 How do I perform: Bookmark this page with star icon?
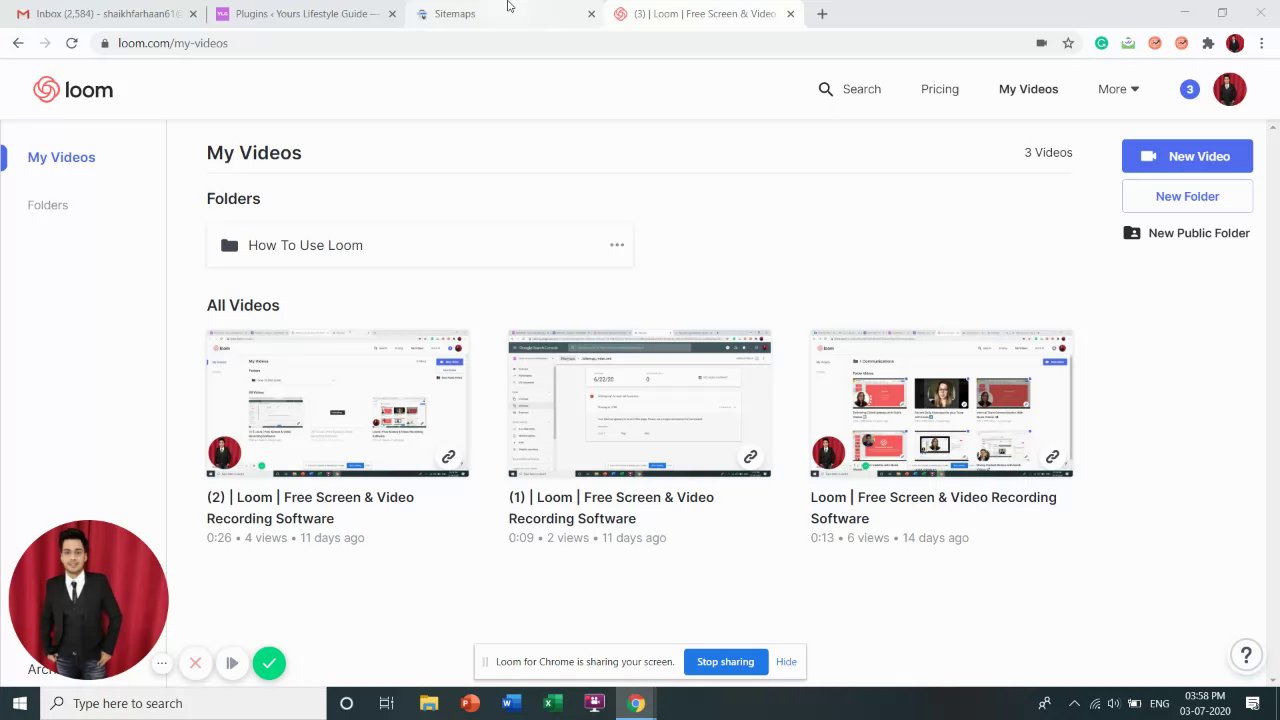point(1068,43)
